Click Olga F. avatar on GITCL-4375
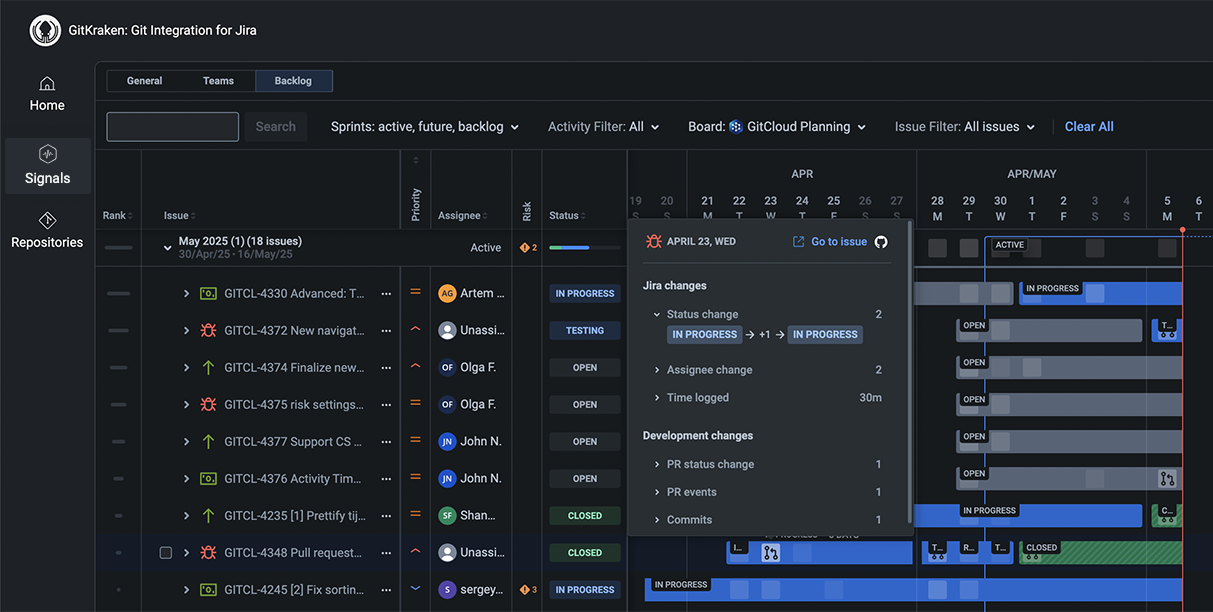Screen dimensions: 1213x612 point(447,404)
